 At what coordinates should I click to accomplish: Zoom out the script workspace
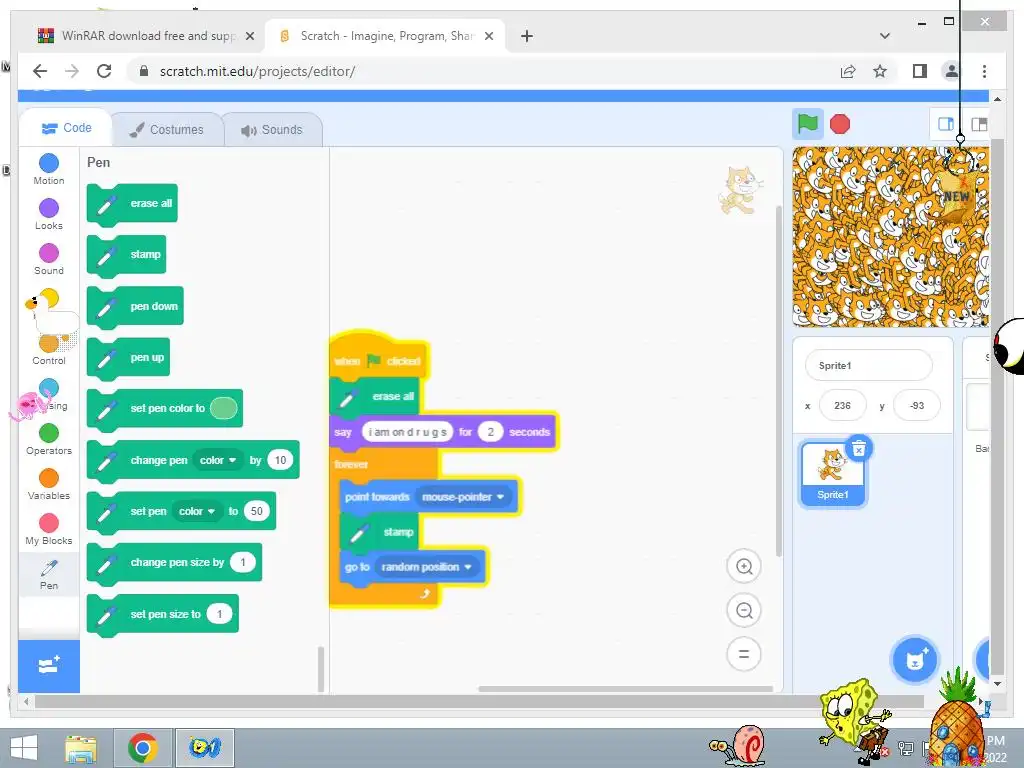(x=744, y=611)
